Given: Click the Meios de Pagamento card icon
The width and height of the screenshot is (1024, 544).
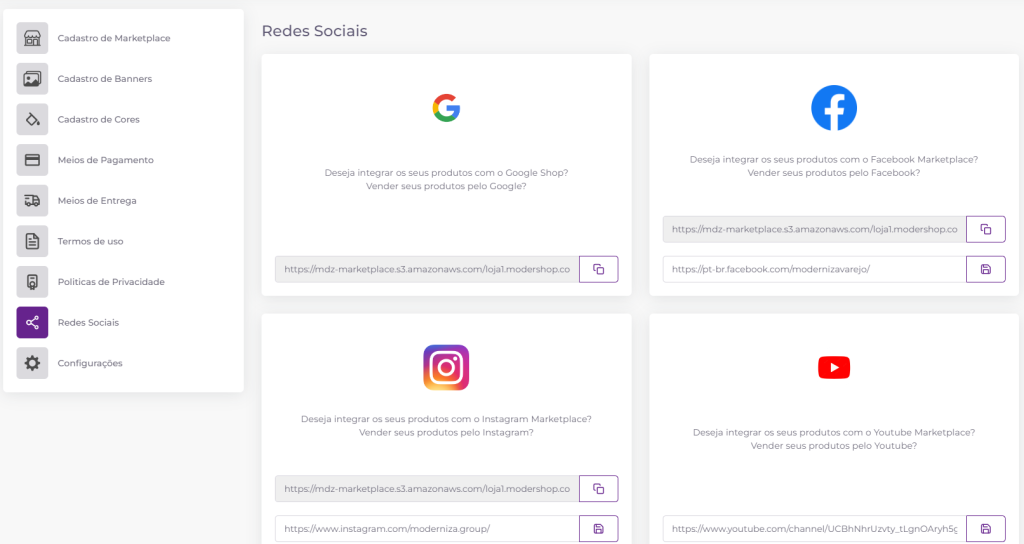Looking at the screenshot, I should (32, 160).
